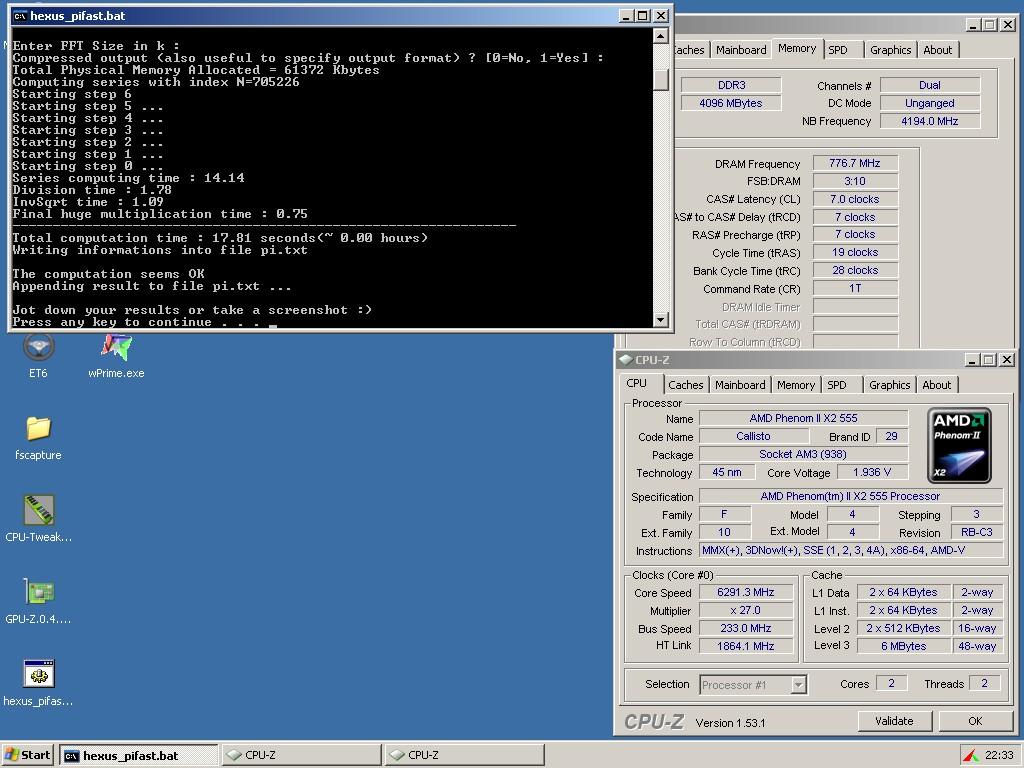Click the Level 3 cache value 6 MBytes
Viewport: 1024px width, 768px height.
coord(904,646)
